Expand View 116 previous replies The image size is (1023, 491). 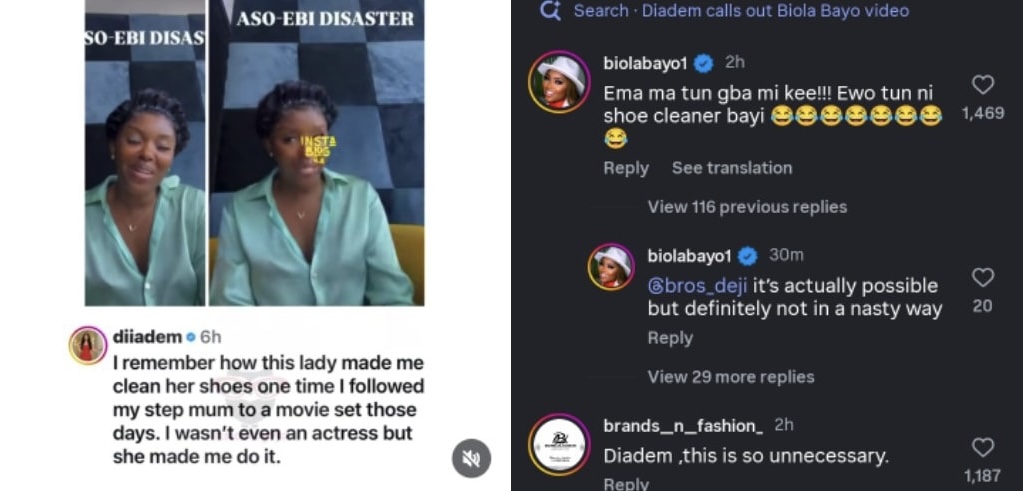click(747, 207)
